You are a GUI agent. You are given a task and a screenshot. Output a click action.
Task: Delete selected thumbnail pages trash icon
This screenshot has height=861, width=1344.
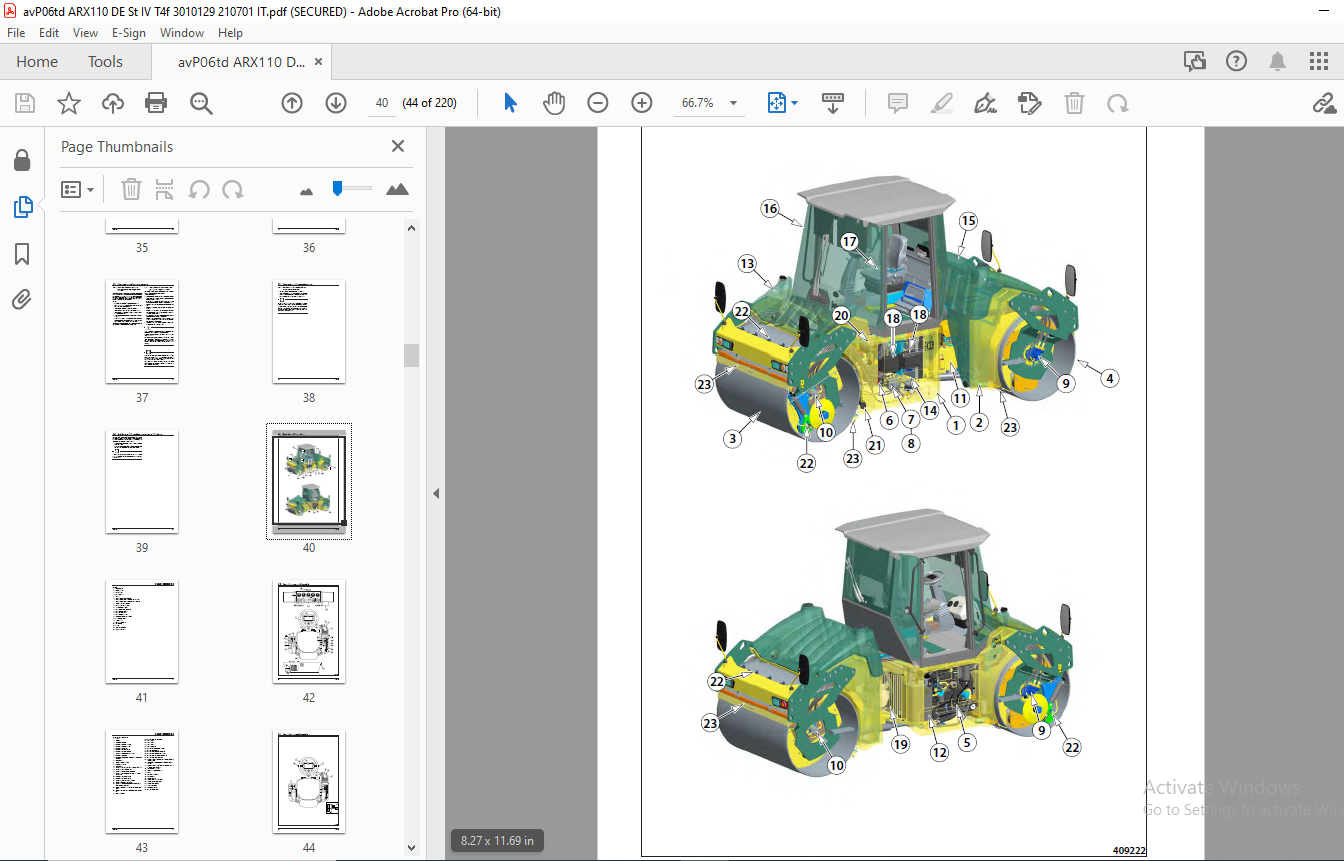pyautogui.click(x=131, y=189)
